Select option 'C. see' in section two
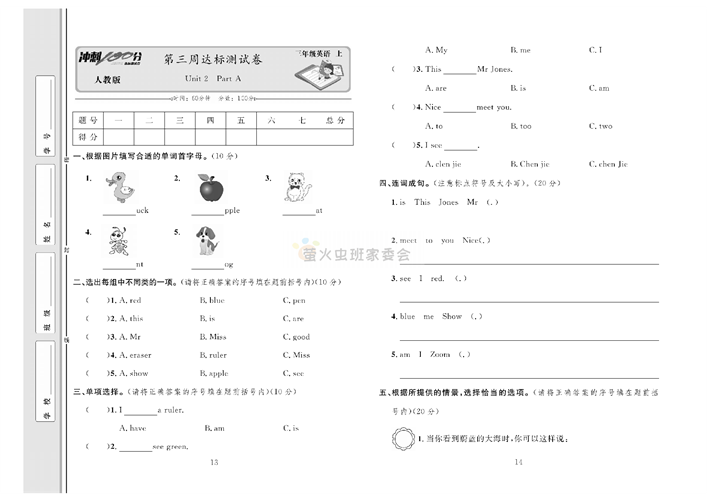The image size is (707, 500). 293,373
